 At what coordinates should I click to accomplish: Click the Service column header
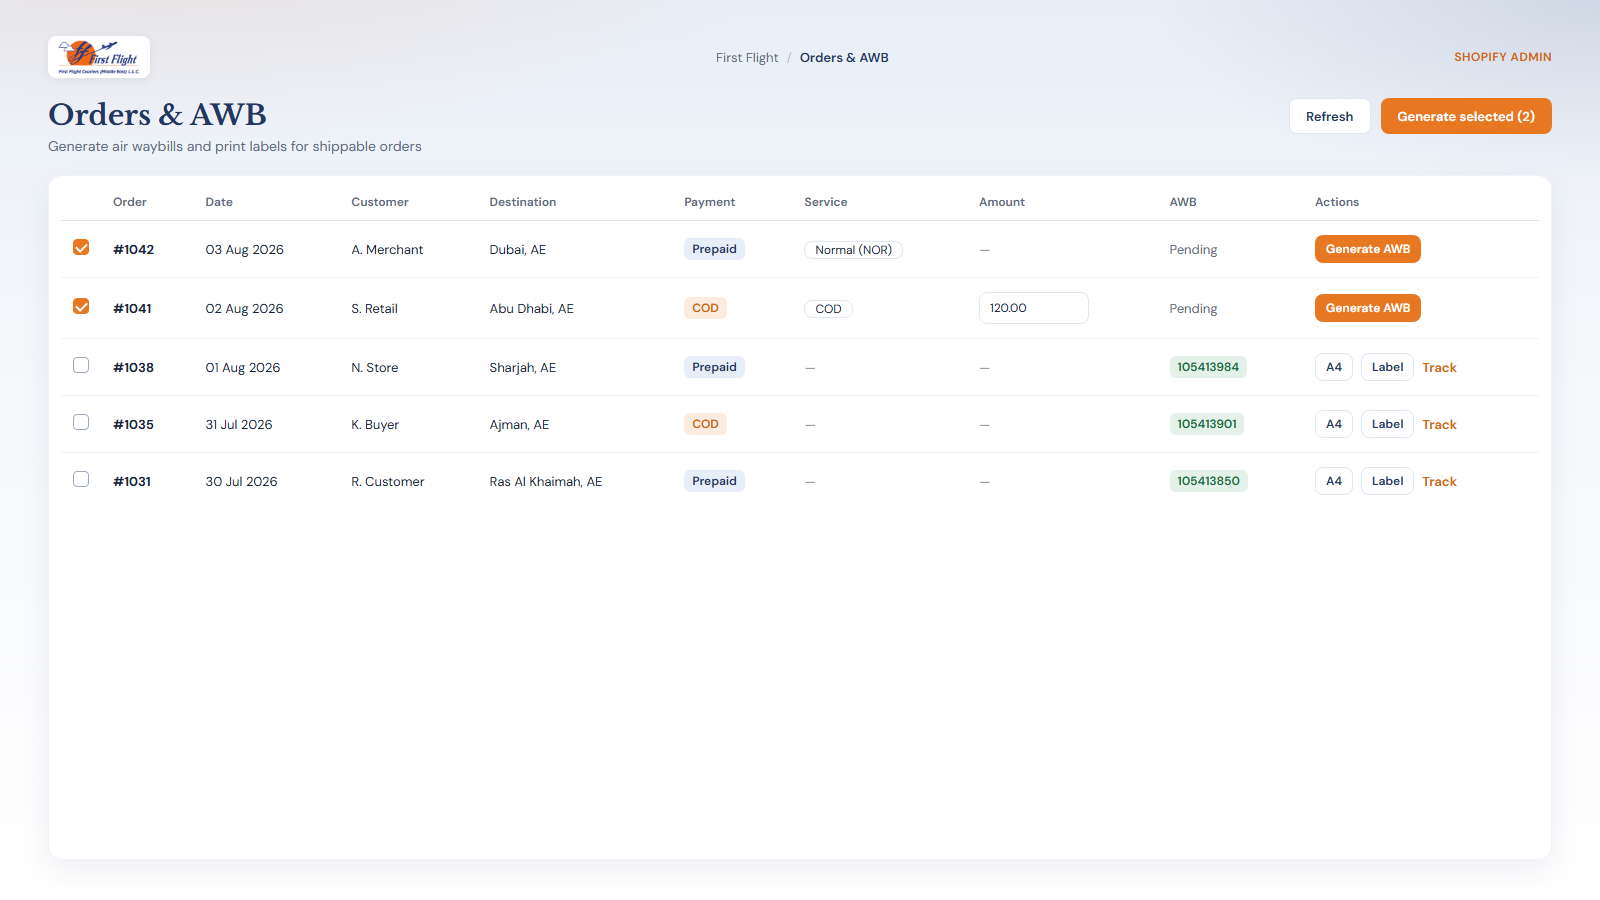pos(826,202)
